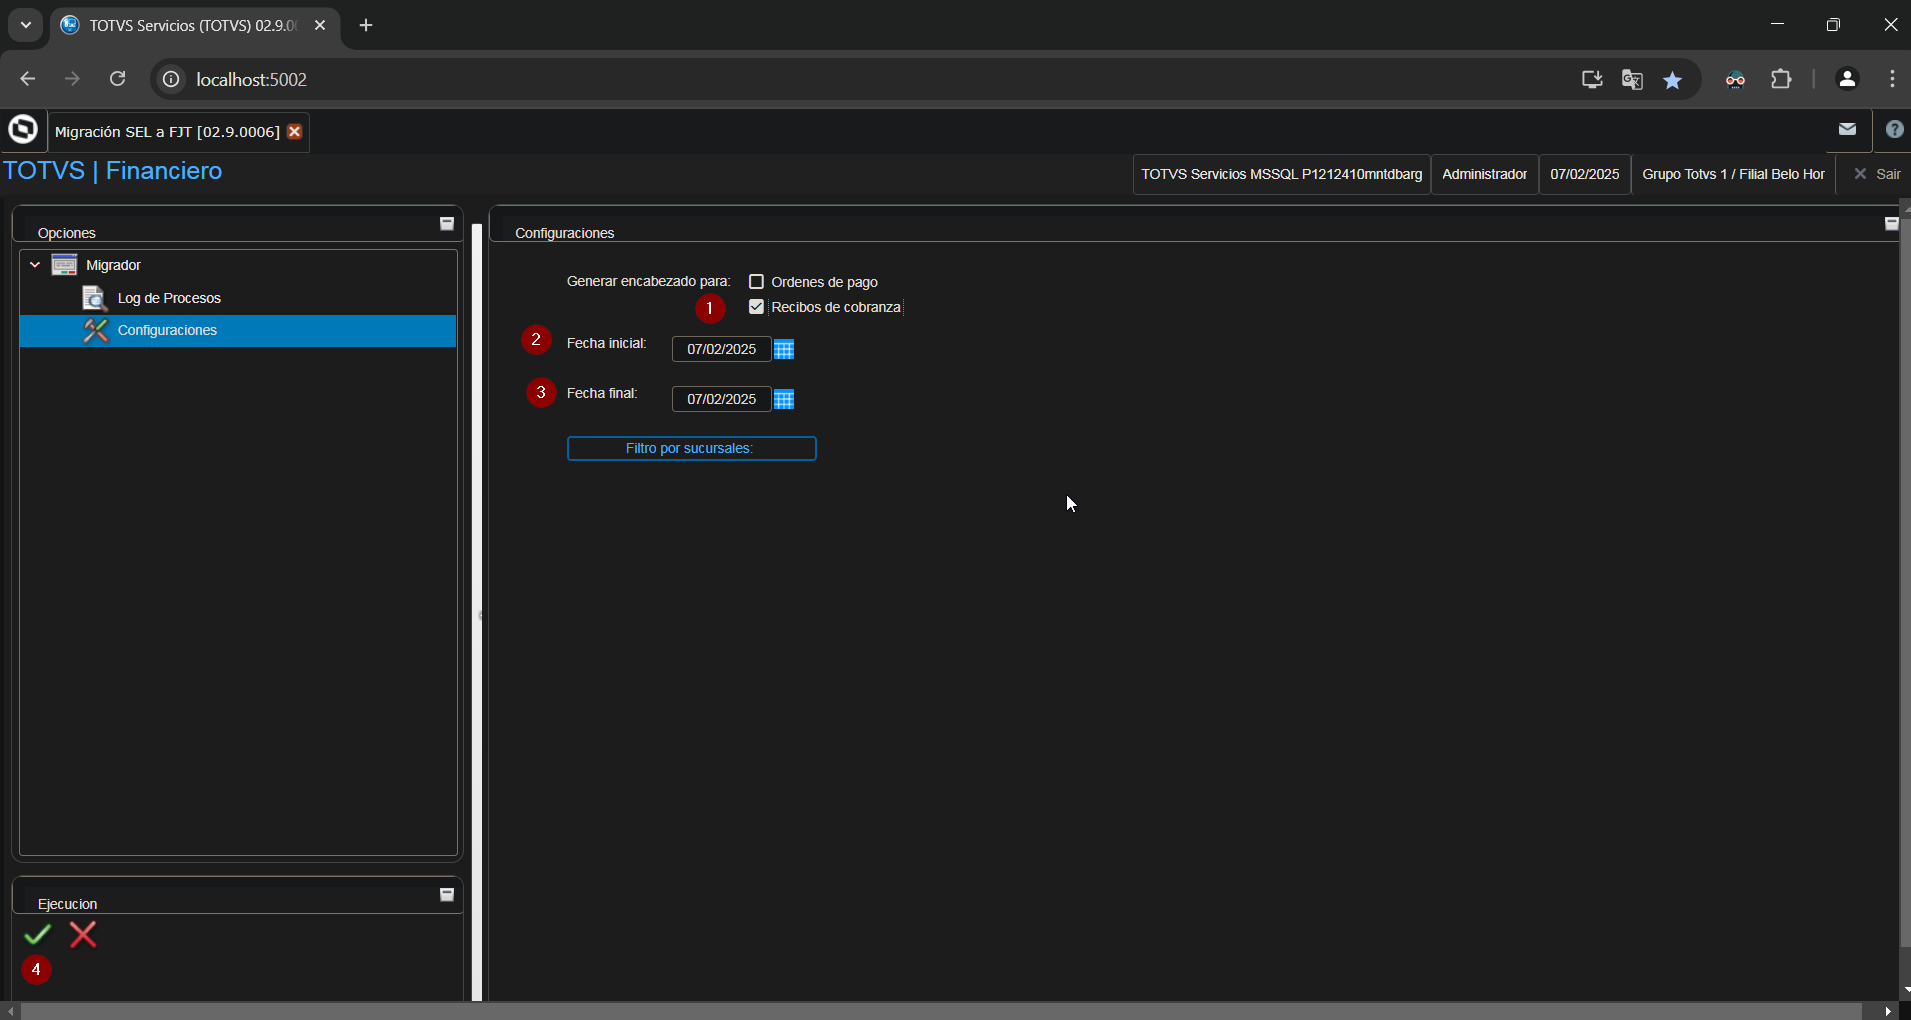Open the mail envelope icon
The image size is (1911, 1020).
coord(1847,129)
